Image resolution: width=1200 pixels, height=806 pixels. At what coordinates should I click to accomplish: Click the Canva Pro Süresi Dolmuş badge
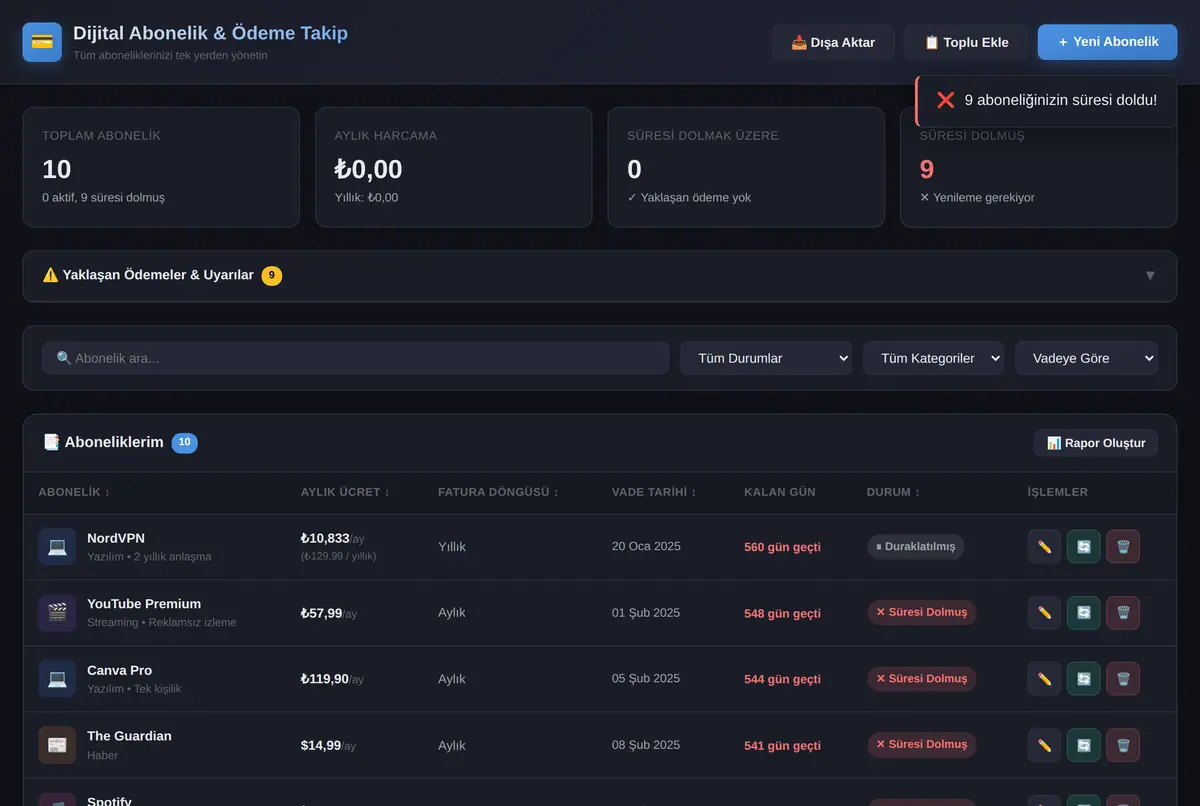coord(922,679)
